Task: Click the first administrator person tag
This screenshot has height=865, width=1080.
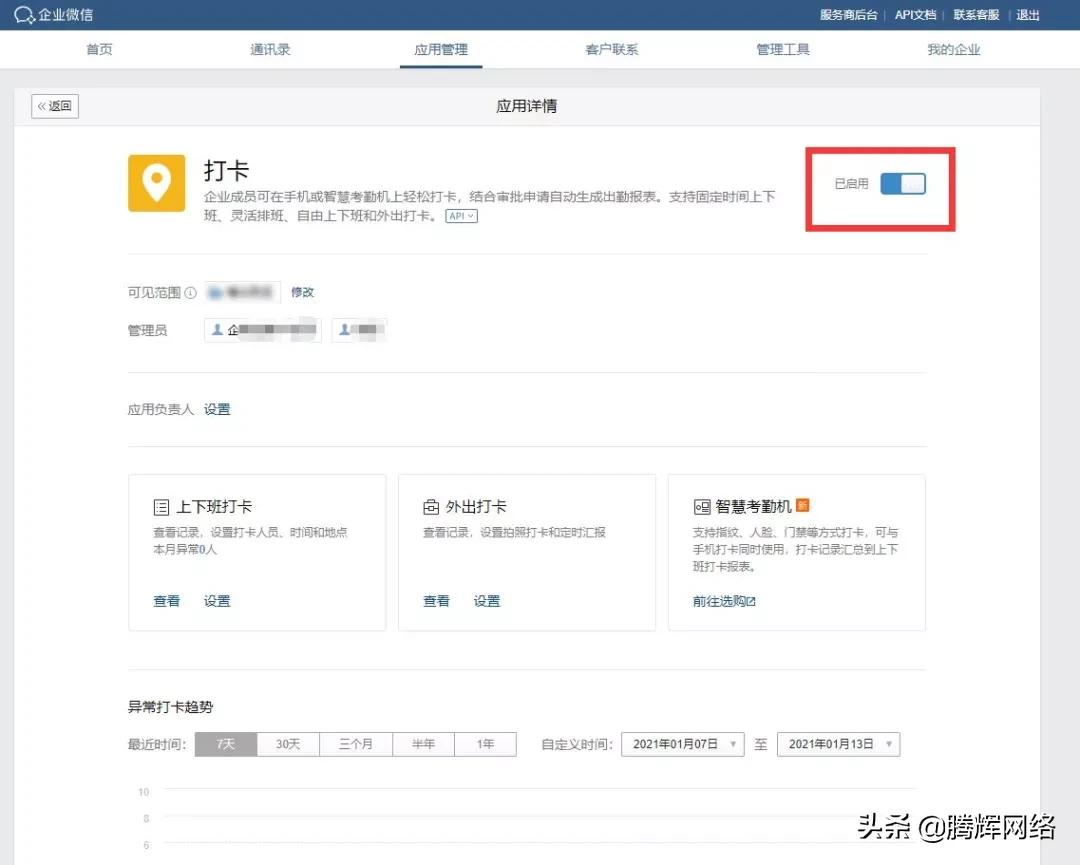Action: pyautogui.click(x=263, y=330)
